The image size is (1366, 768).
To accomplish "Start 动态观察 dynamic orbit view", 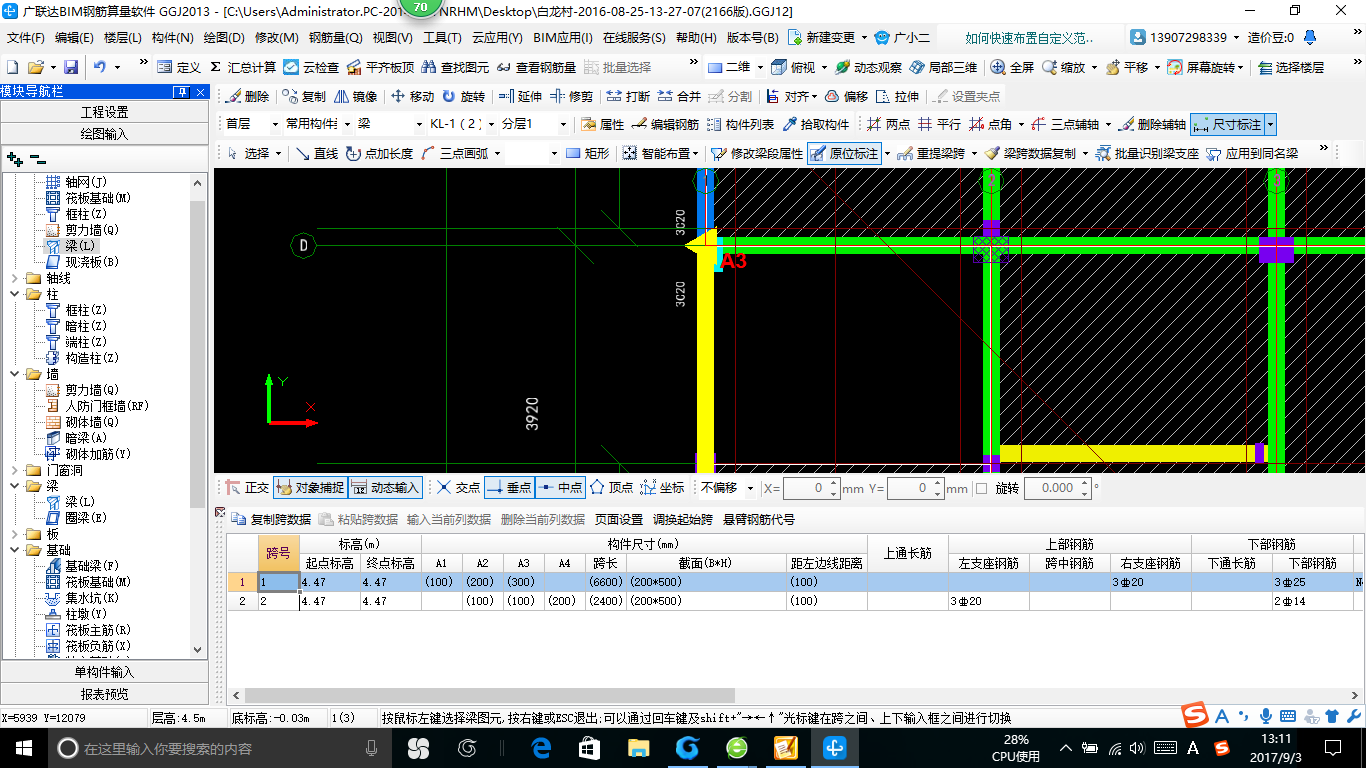I will 868,67.
